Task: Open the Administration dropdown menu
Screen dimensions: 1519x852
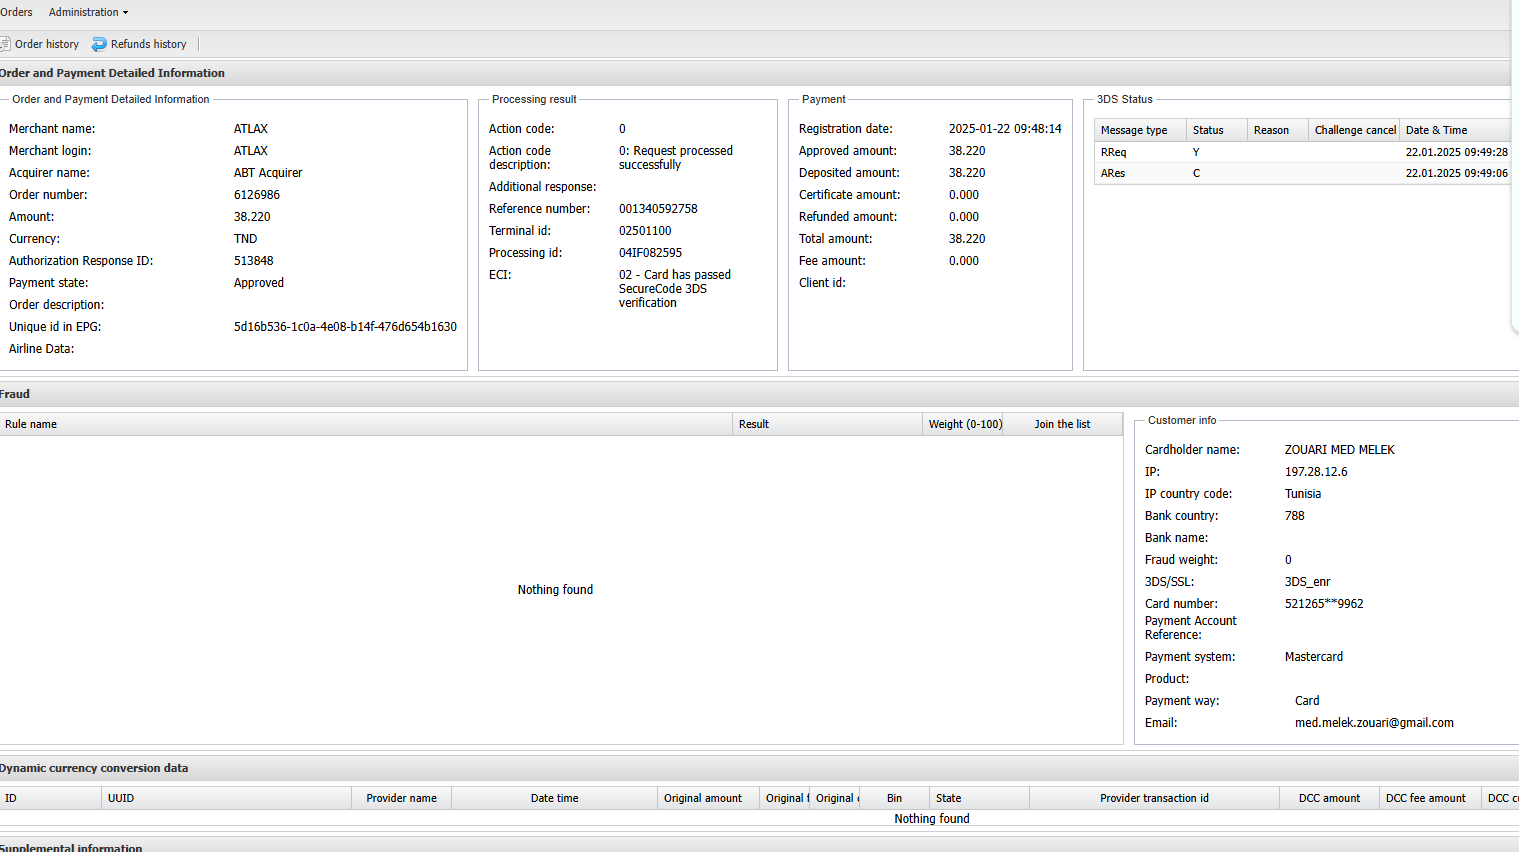Action: [x=88, y=12]
